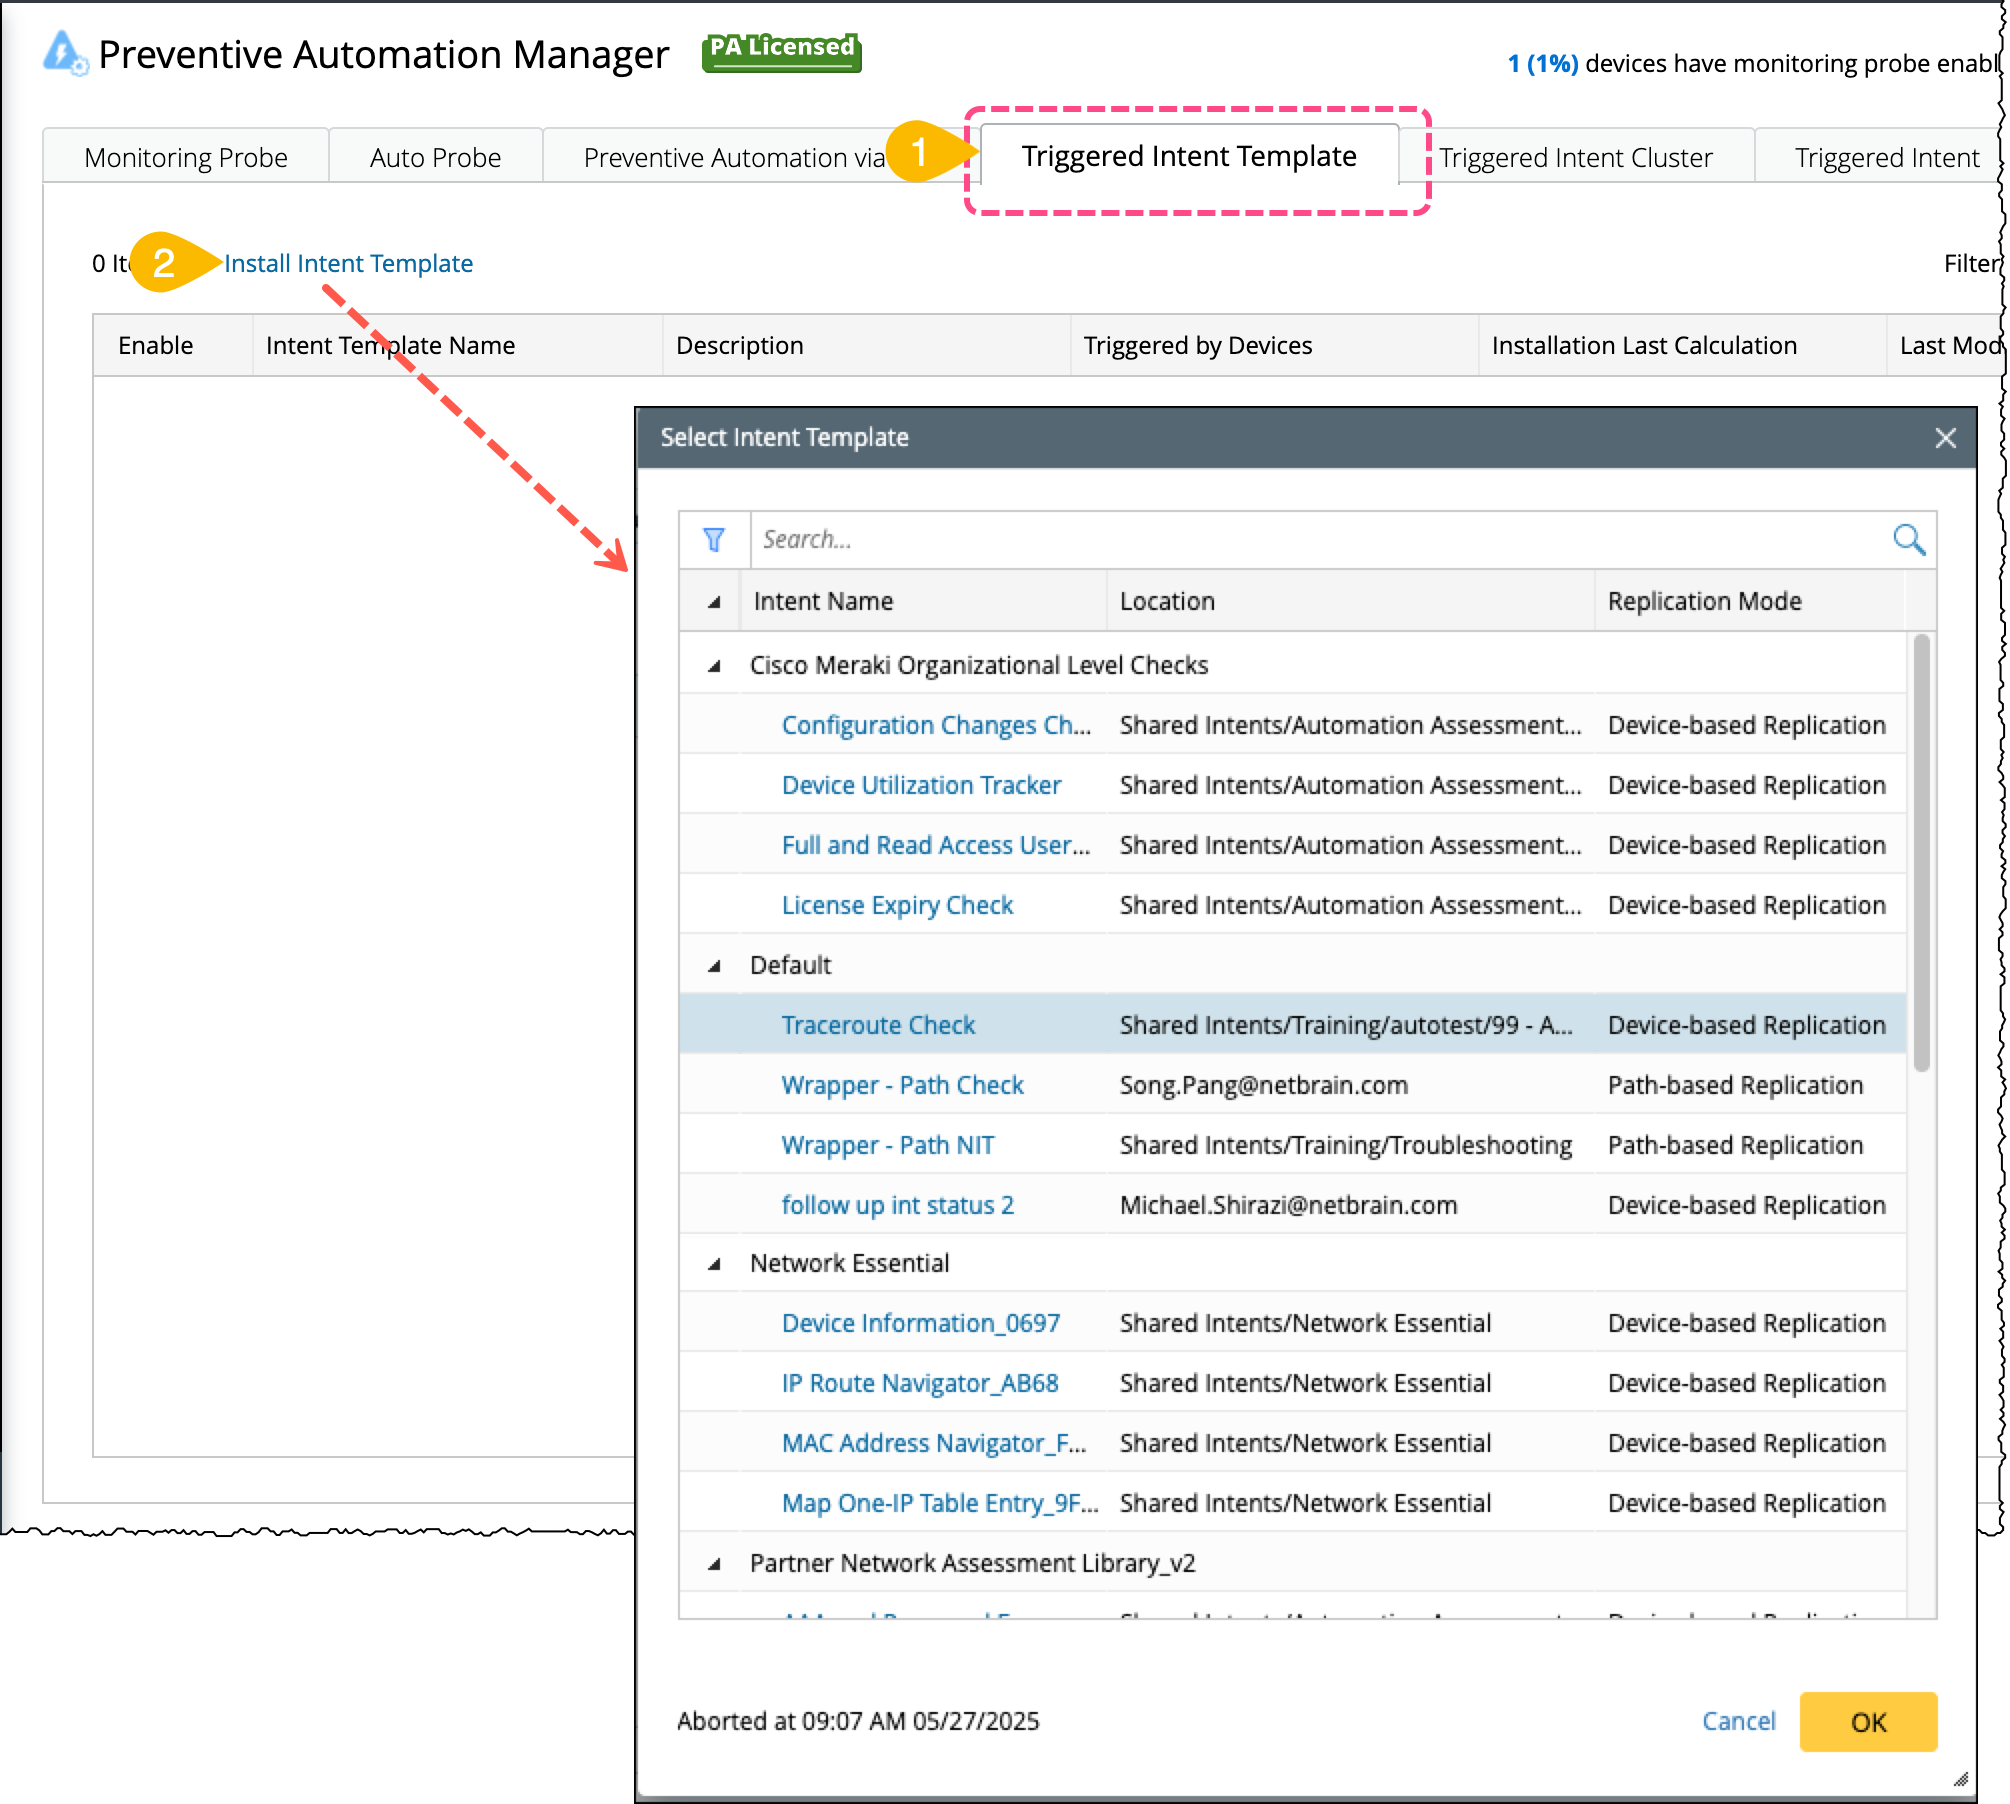Click the magnifier search icon

click(1908, 540)
